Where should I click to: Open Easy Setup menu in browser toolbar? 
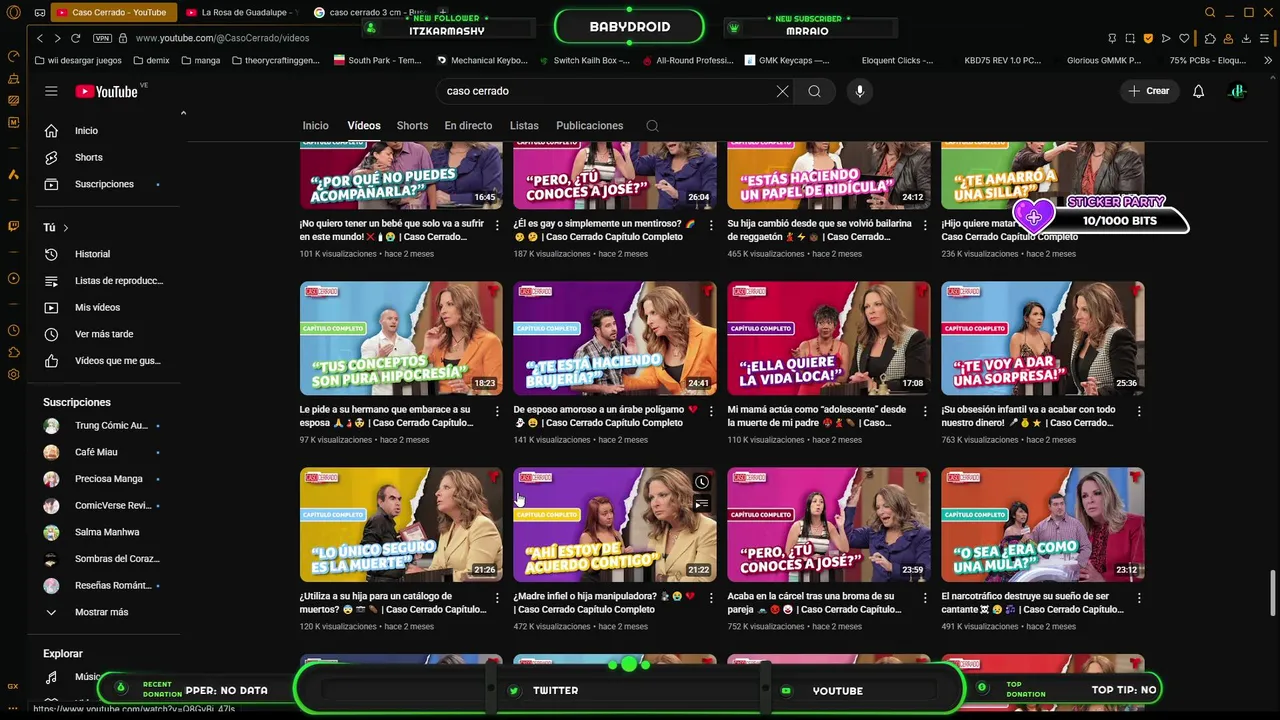click(1265, 38)
